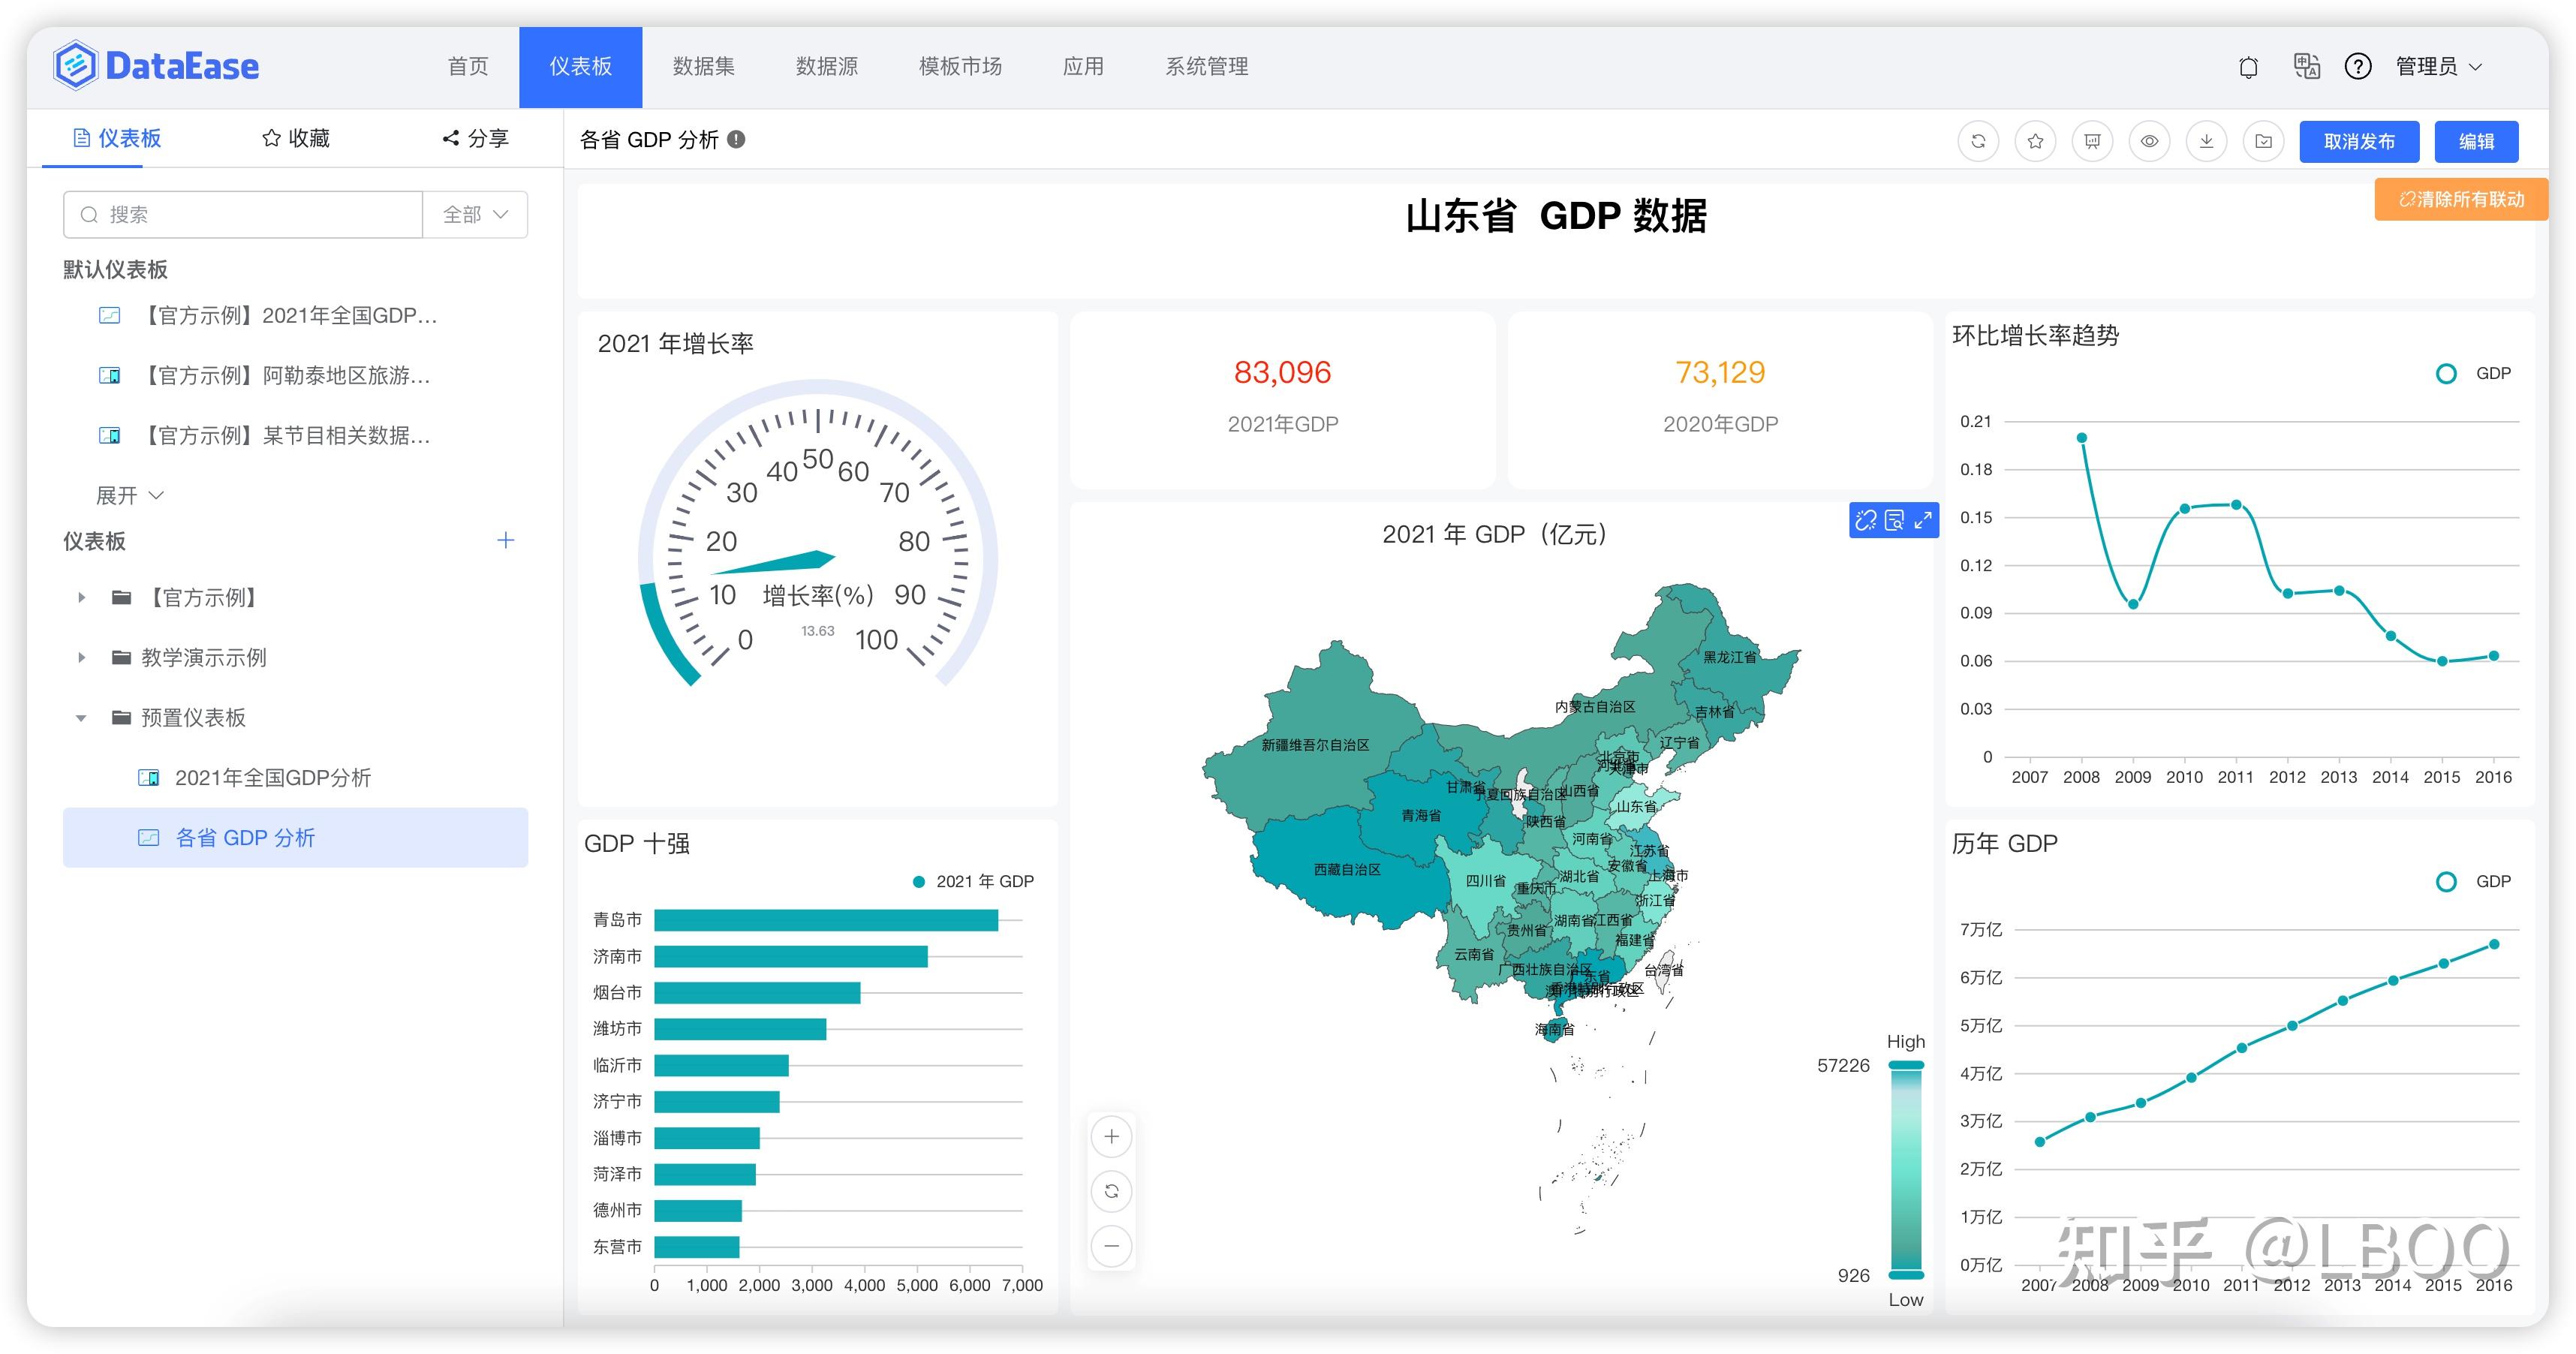Switch to the 仪表板 sidebar tab

click(118, 138)
